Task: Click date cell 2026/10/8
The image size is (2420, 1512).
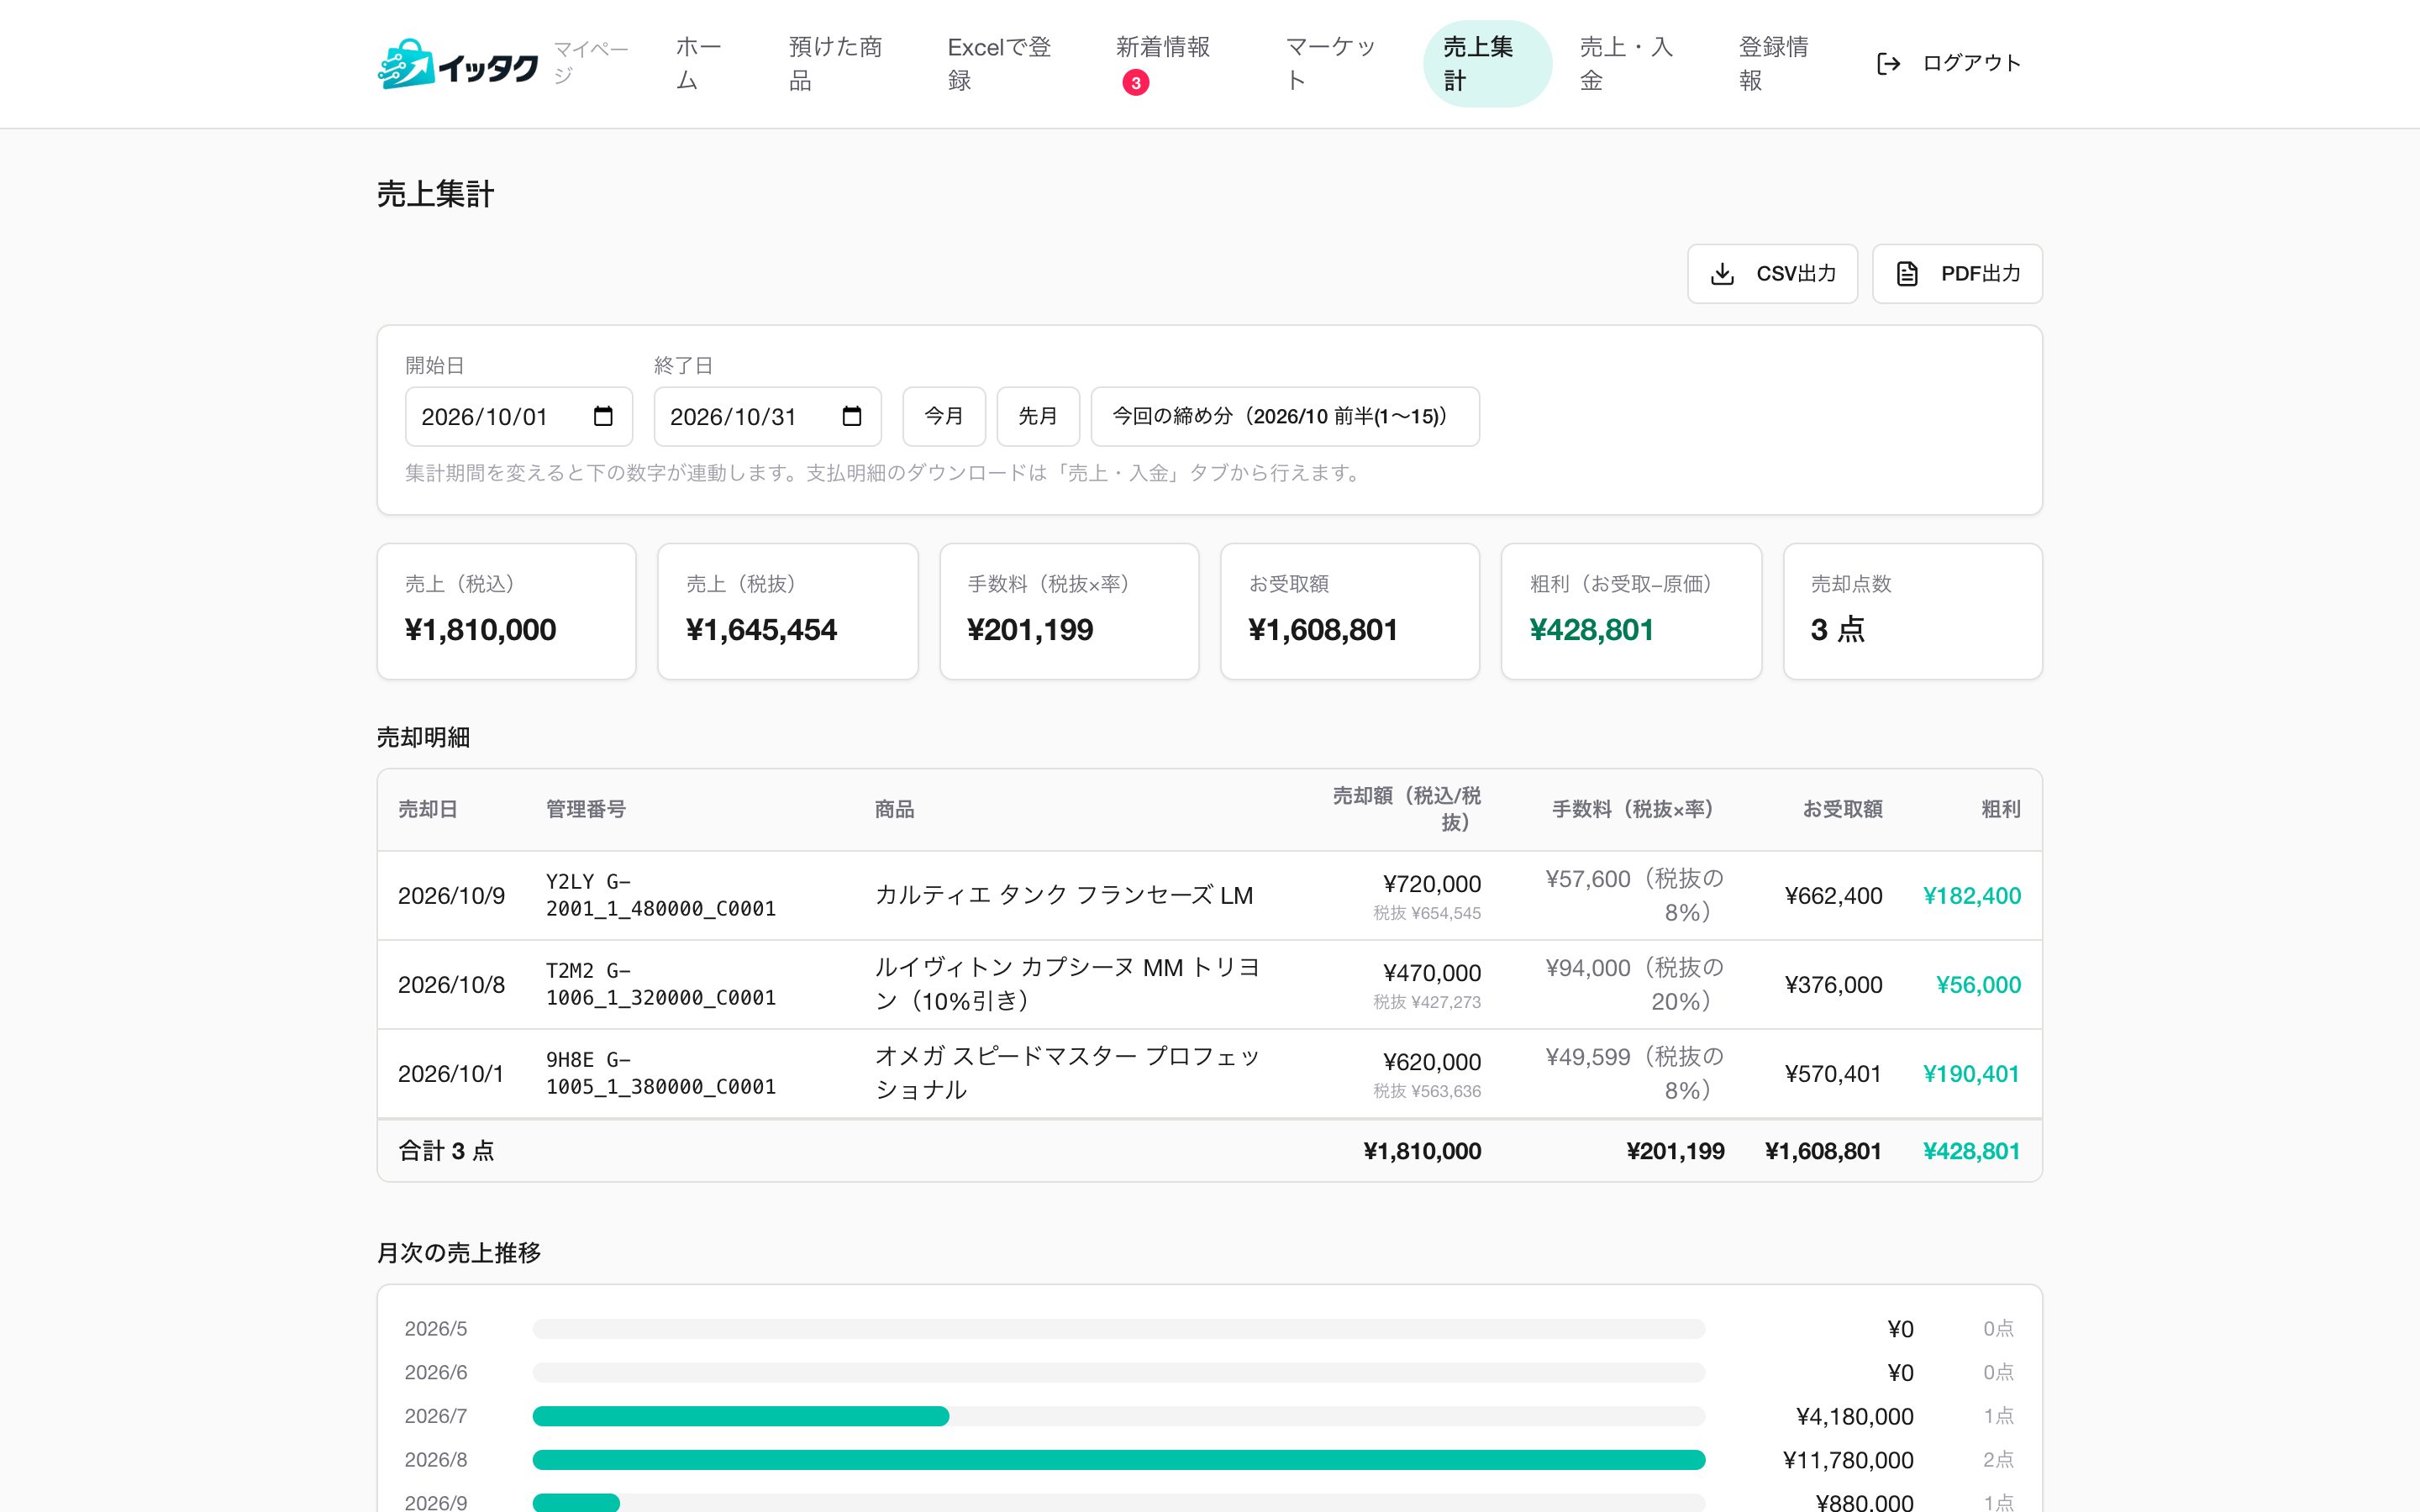Action: pyautogui.click(x=452, y=984)
